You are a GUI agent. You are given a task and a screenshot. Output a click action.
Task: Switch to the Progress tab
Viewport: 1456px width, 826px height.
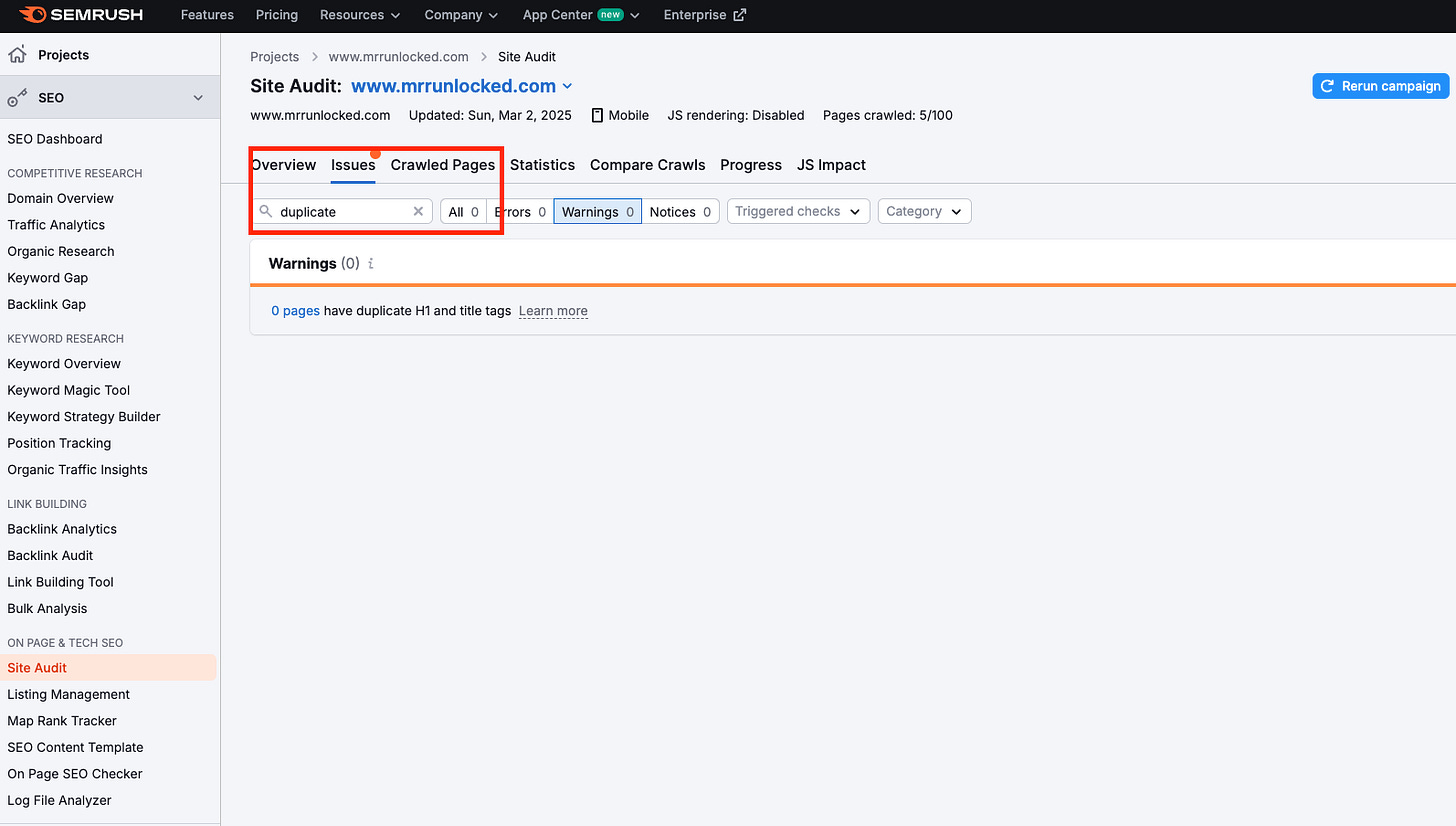pos(751,165)
